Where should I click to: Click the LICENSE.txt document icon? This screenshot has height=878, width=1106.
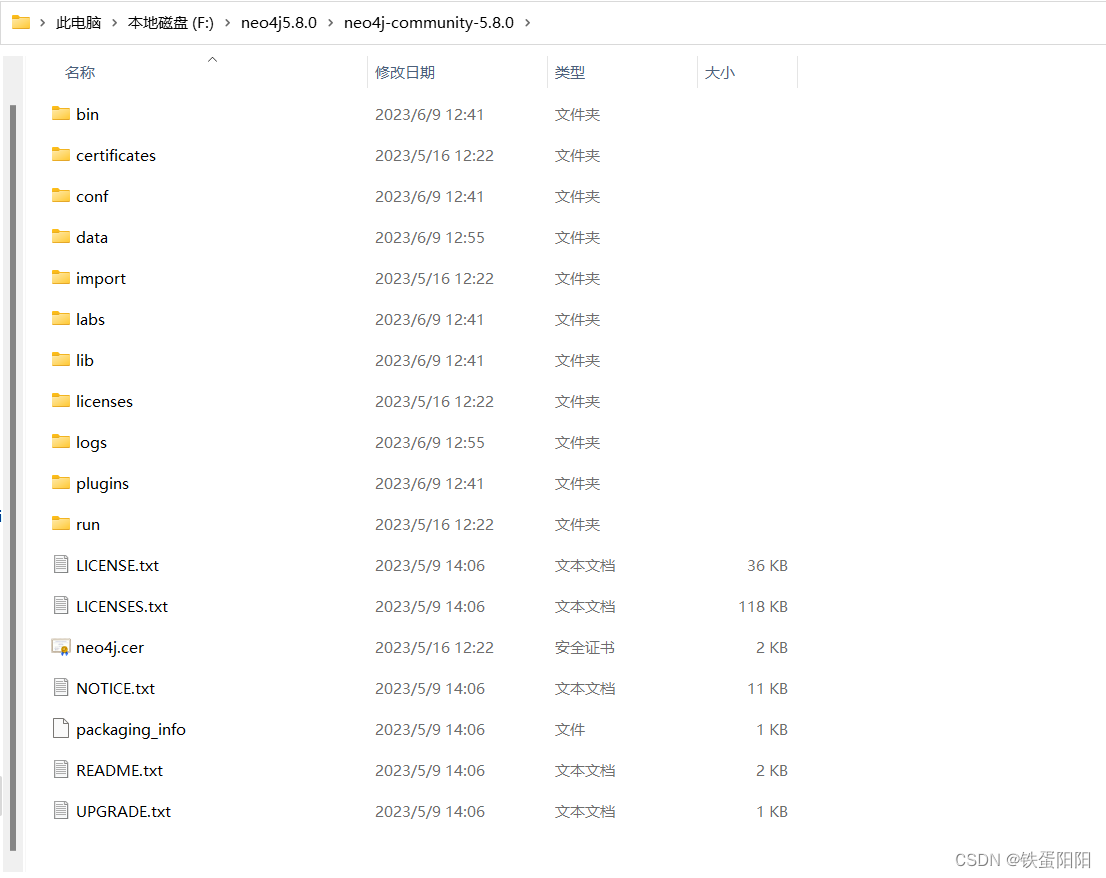click(x=61, y=564)
